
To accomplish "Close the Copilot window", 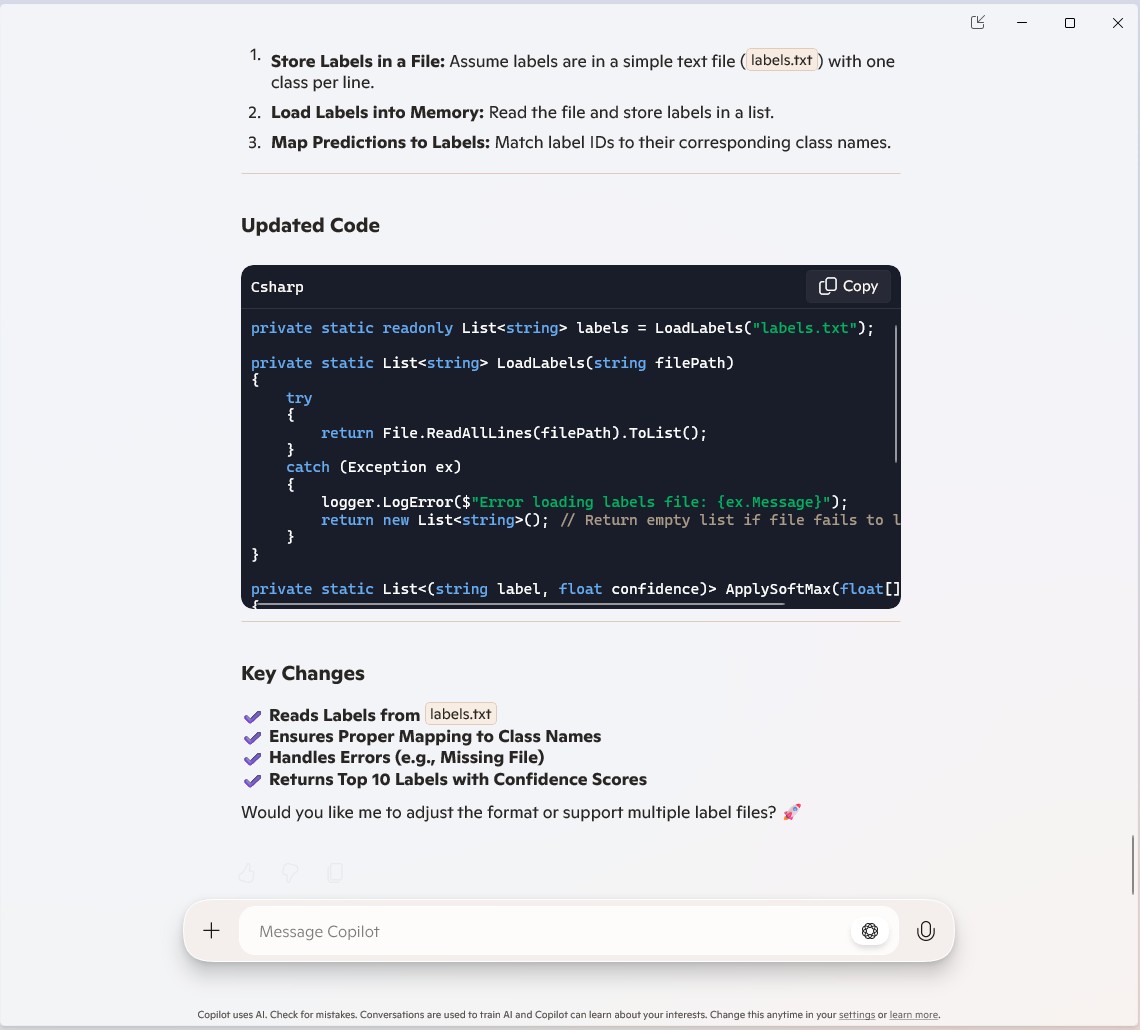I will (x=1117, y=23).
